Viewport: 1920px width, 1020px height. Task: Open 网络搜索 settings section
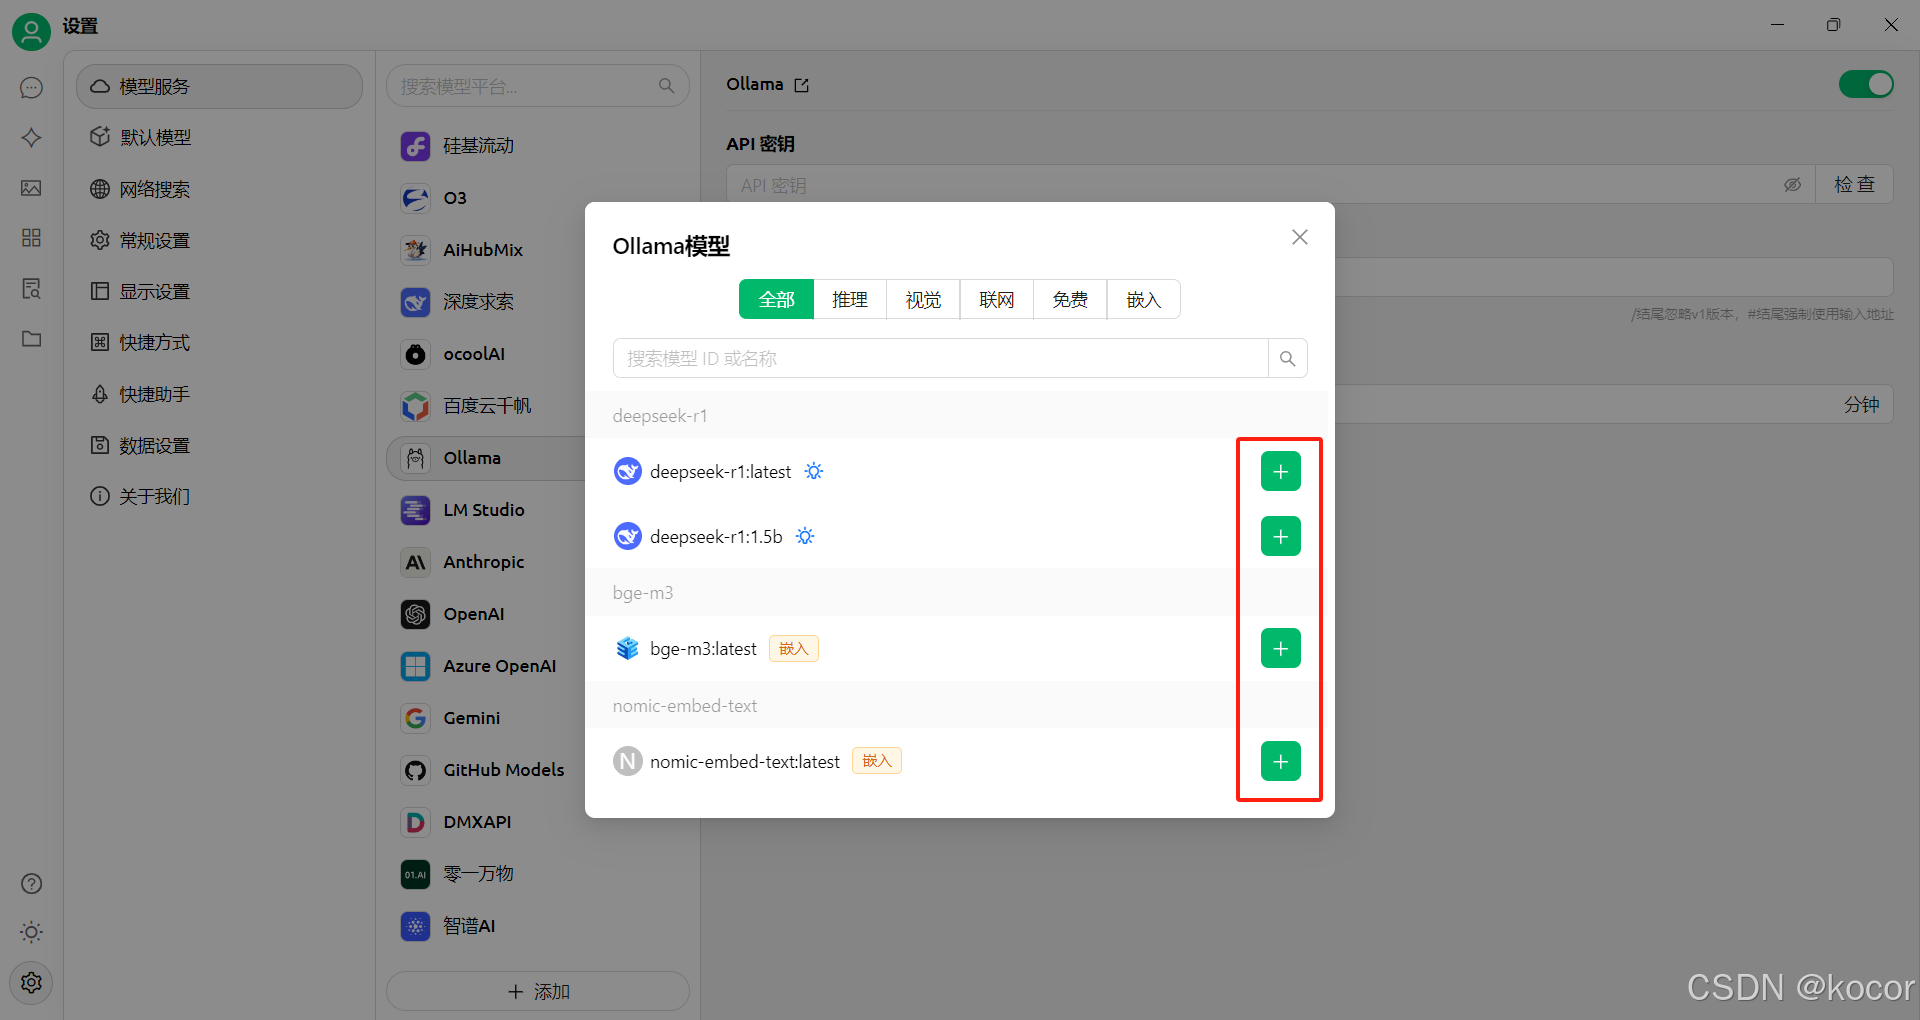tap(219, 189)
